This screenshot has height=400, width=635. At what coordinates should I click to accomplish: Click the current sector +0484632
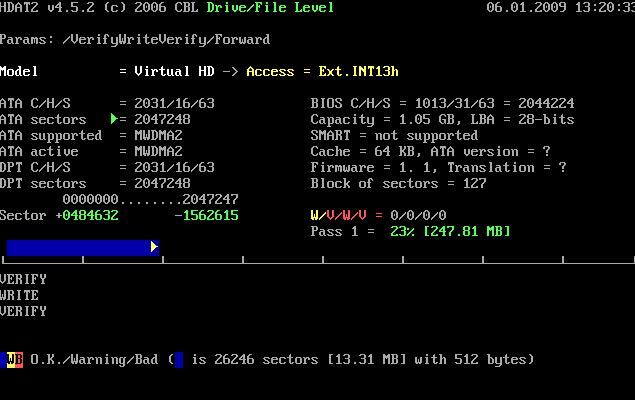[x=87, y=215]
